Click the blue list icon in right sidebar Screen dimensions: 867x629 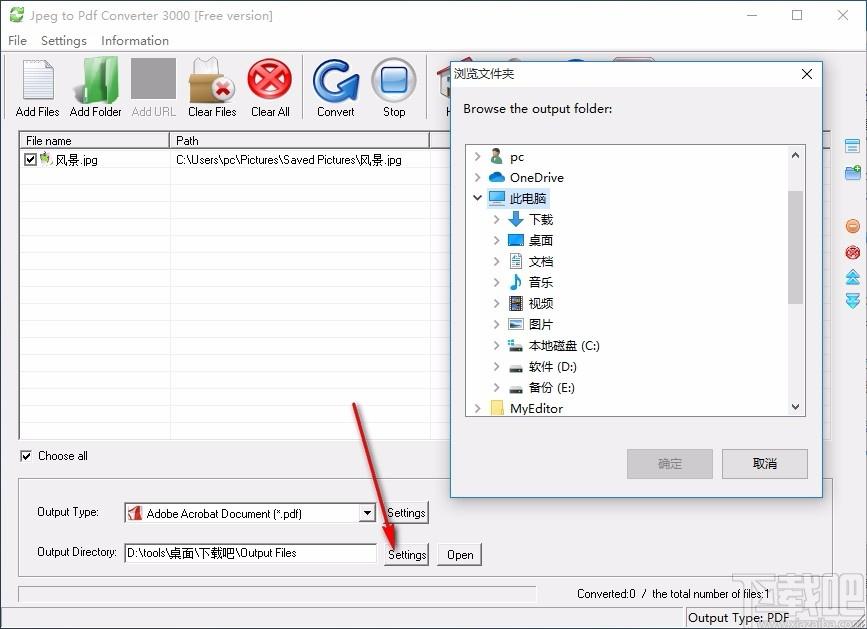click(852, 146)
